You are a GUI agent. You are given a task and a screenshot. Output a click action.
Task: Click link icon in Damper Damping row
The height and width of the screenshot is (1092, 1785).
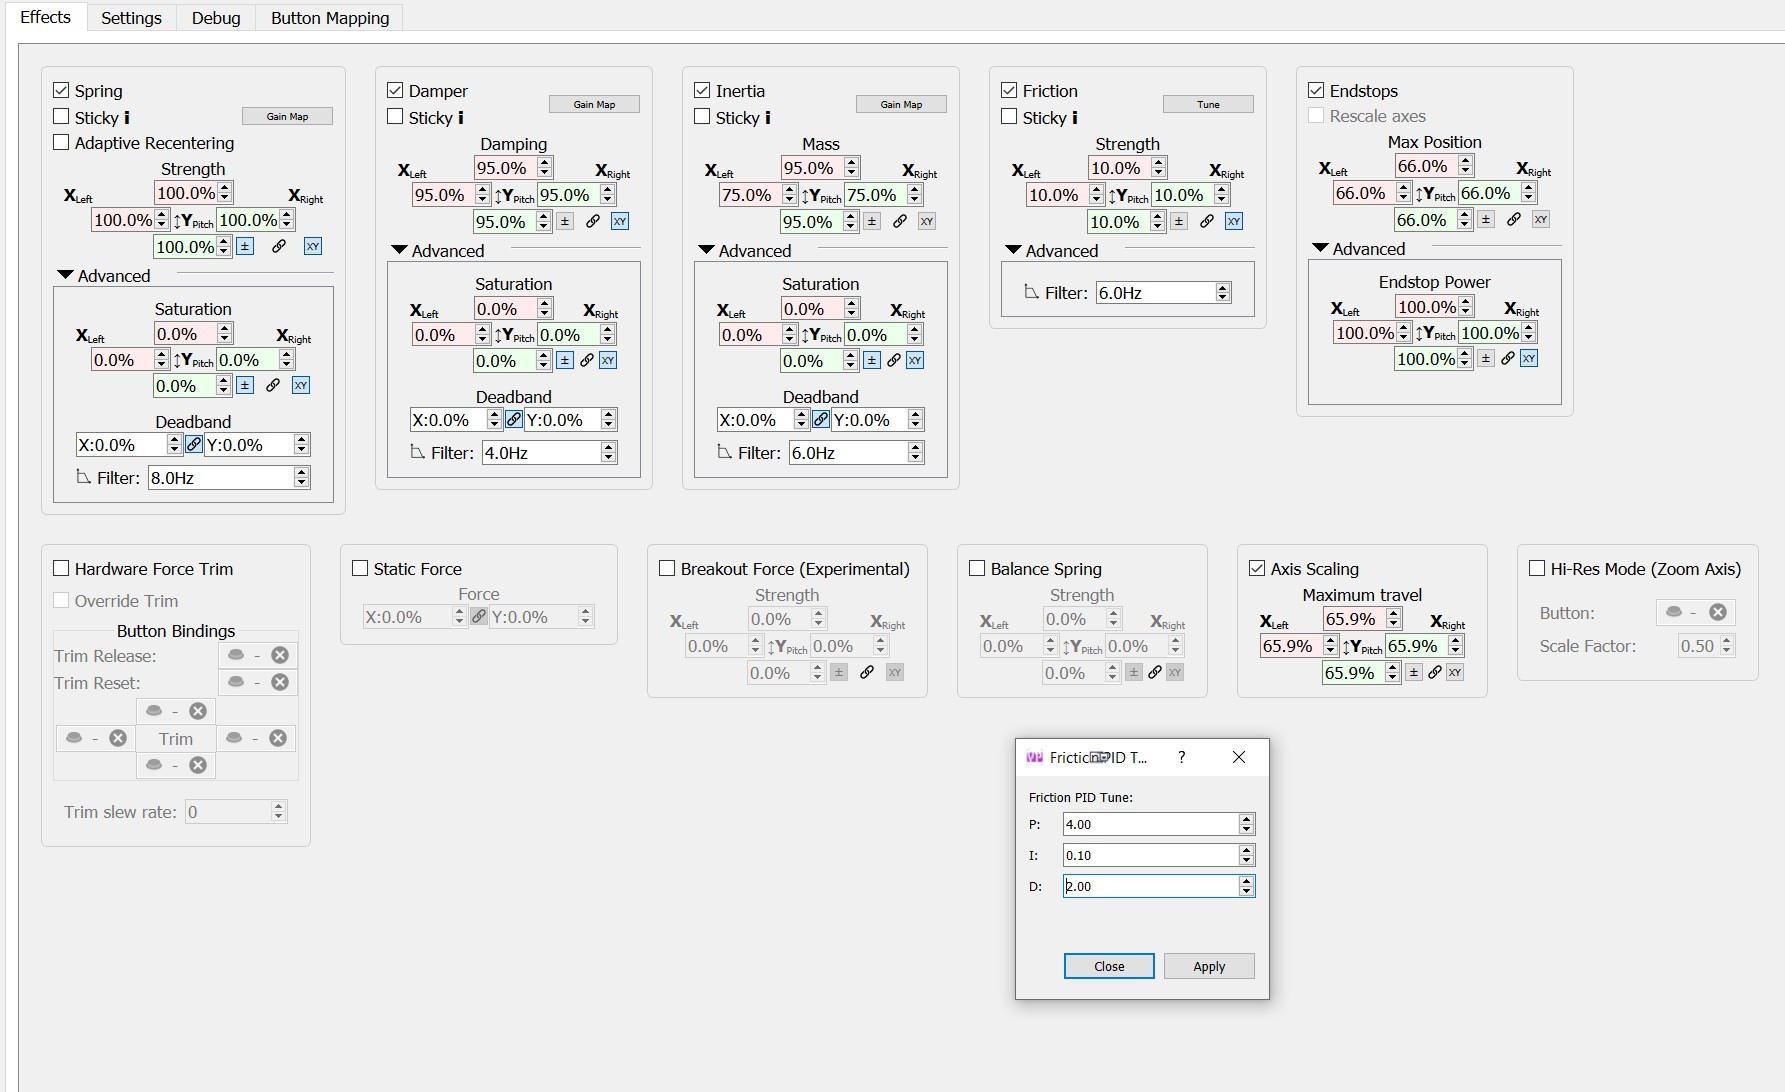[593, 221]
